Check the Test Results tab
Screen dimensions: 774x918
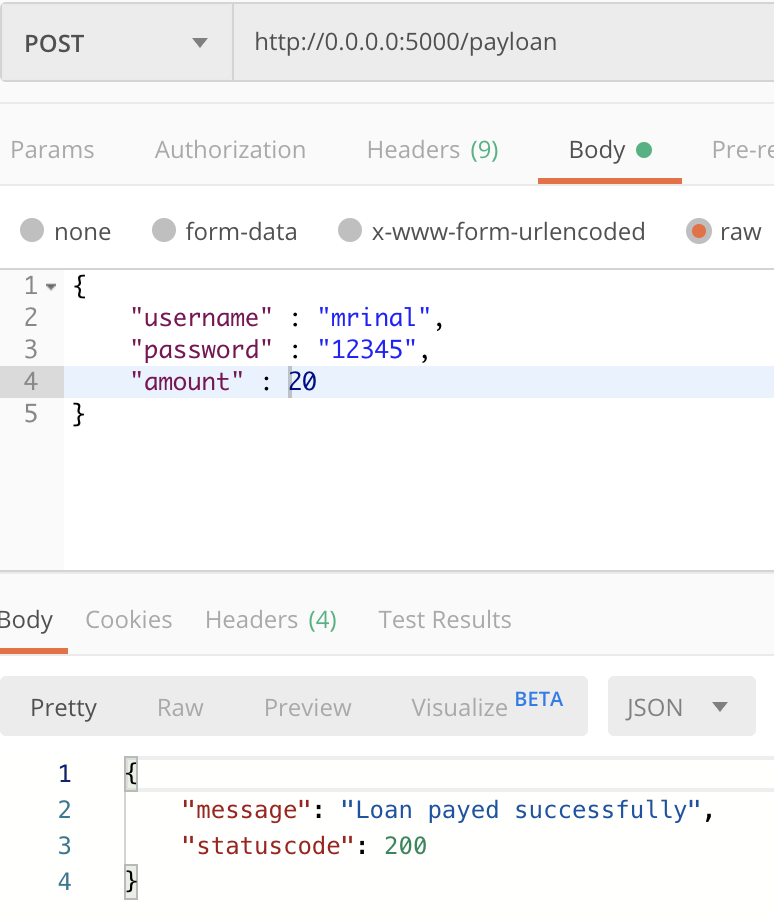click(444, 620)
